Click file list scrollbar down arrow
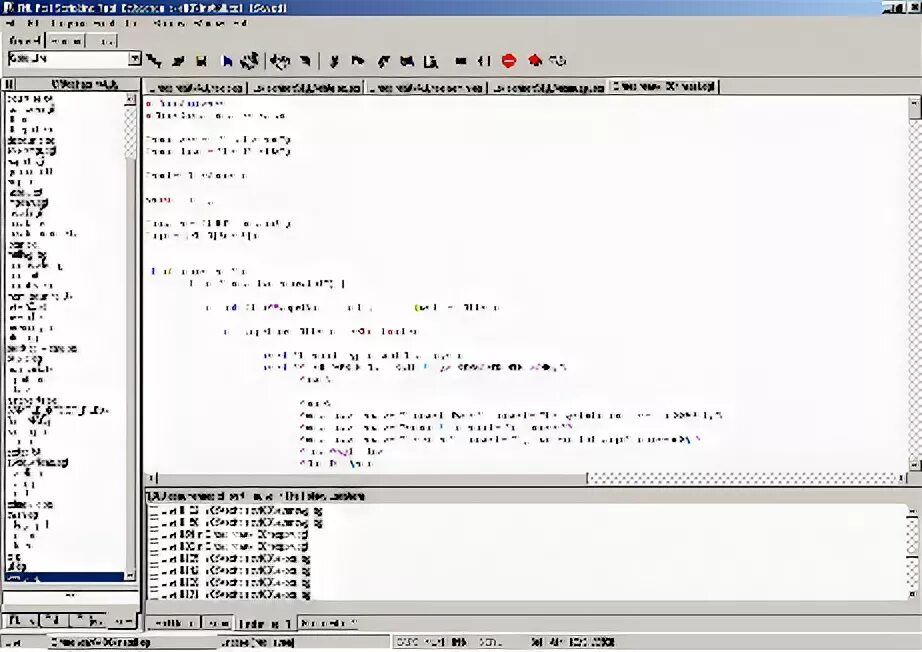Viewport: 922px width, 652px height. [131, 576]
